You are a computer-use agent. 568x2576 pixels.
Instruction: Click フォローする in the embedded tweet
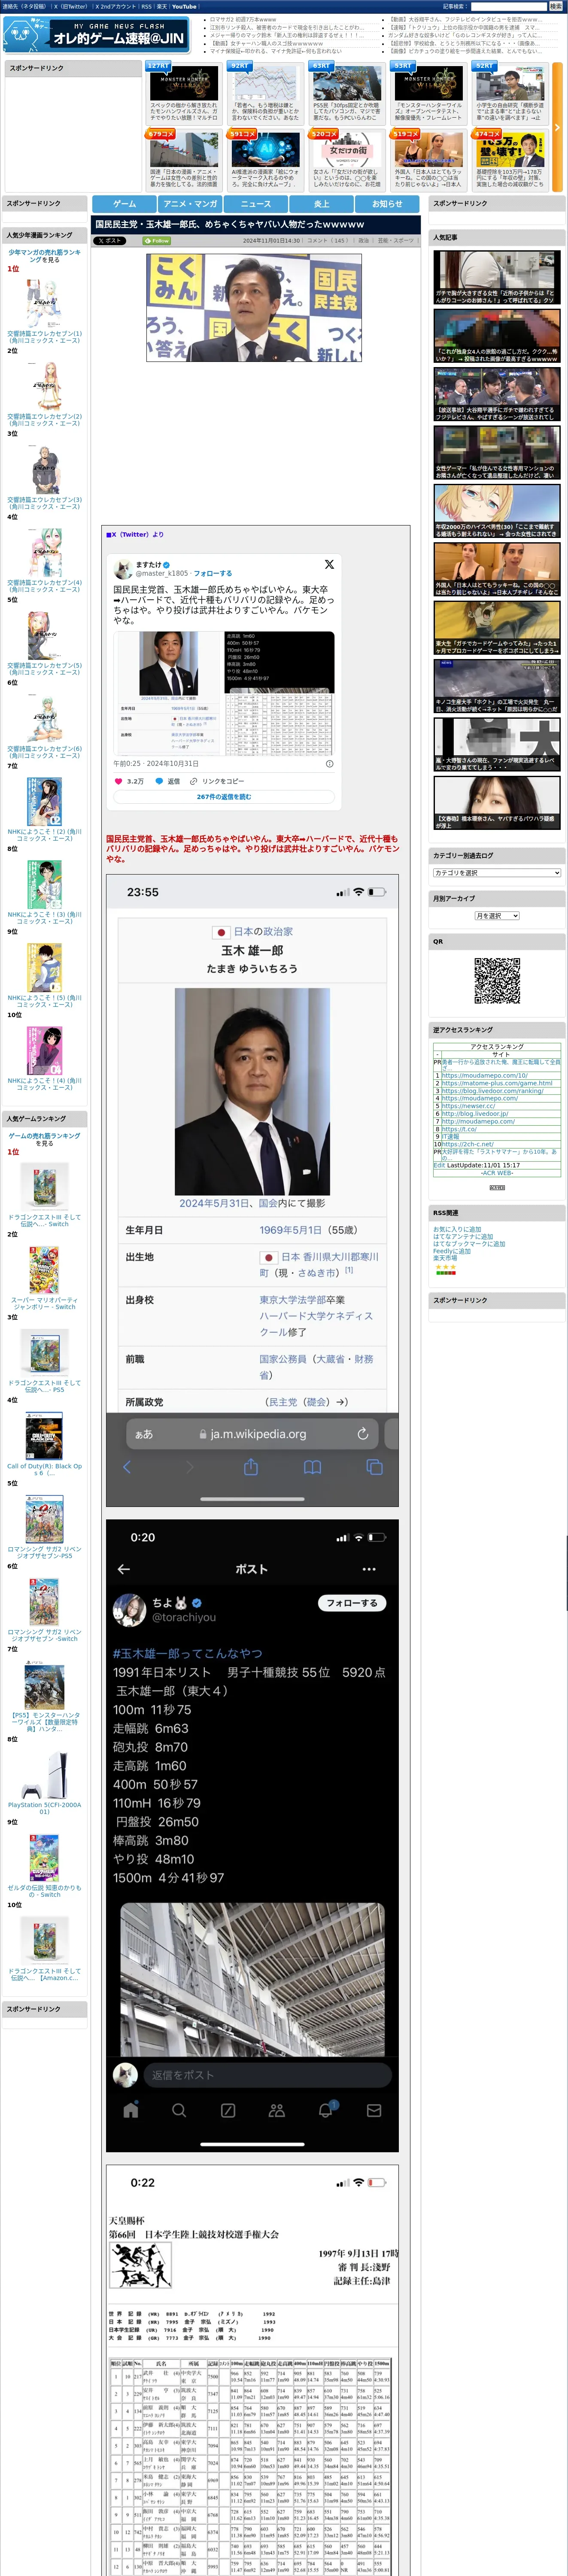212,573
